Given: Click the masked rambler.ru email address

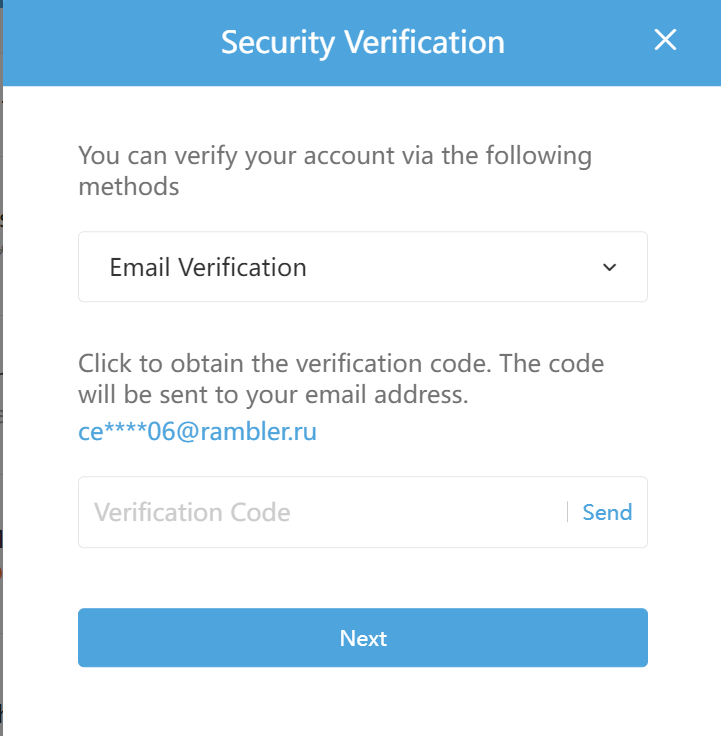Looking at the screenshot, I should point(197,431).
